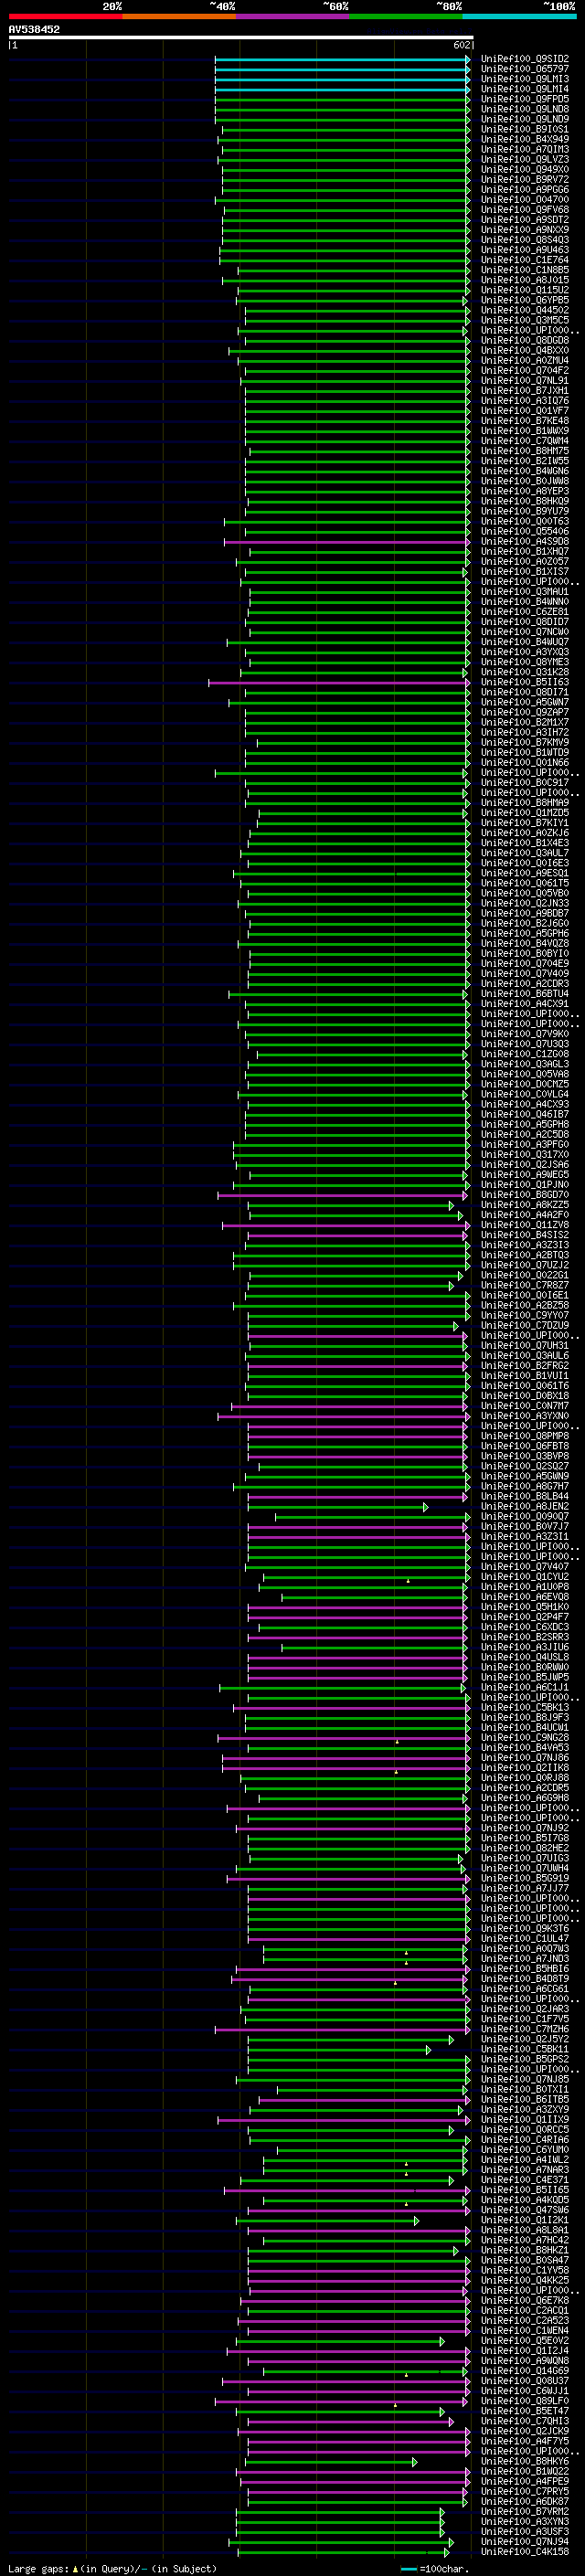Viewport: 585px width, 2576px height.
Task: Open hit UniRef100_Q9FPD5
Action: (525, 99)
